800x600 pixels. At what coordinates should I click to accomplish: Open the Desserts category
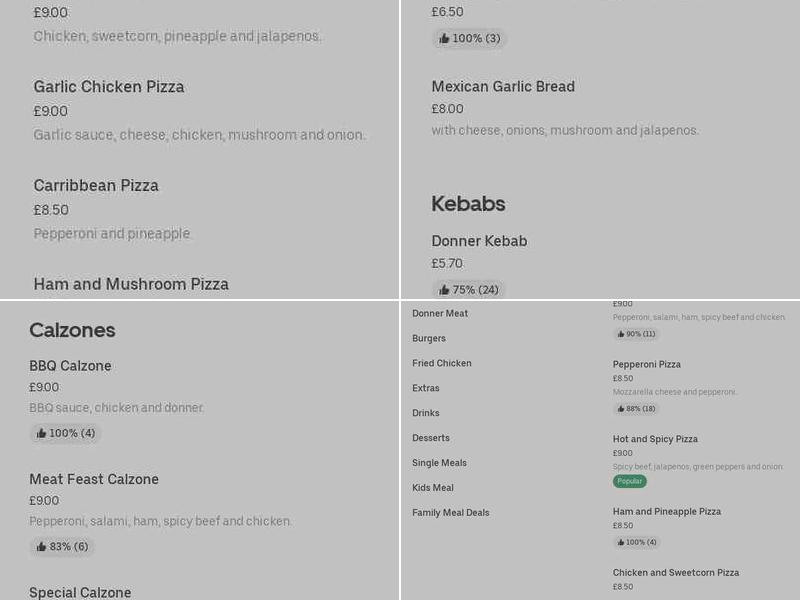[x=429, y=437]
